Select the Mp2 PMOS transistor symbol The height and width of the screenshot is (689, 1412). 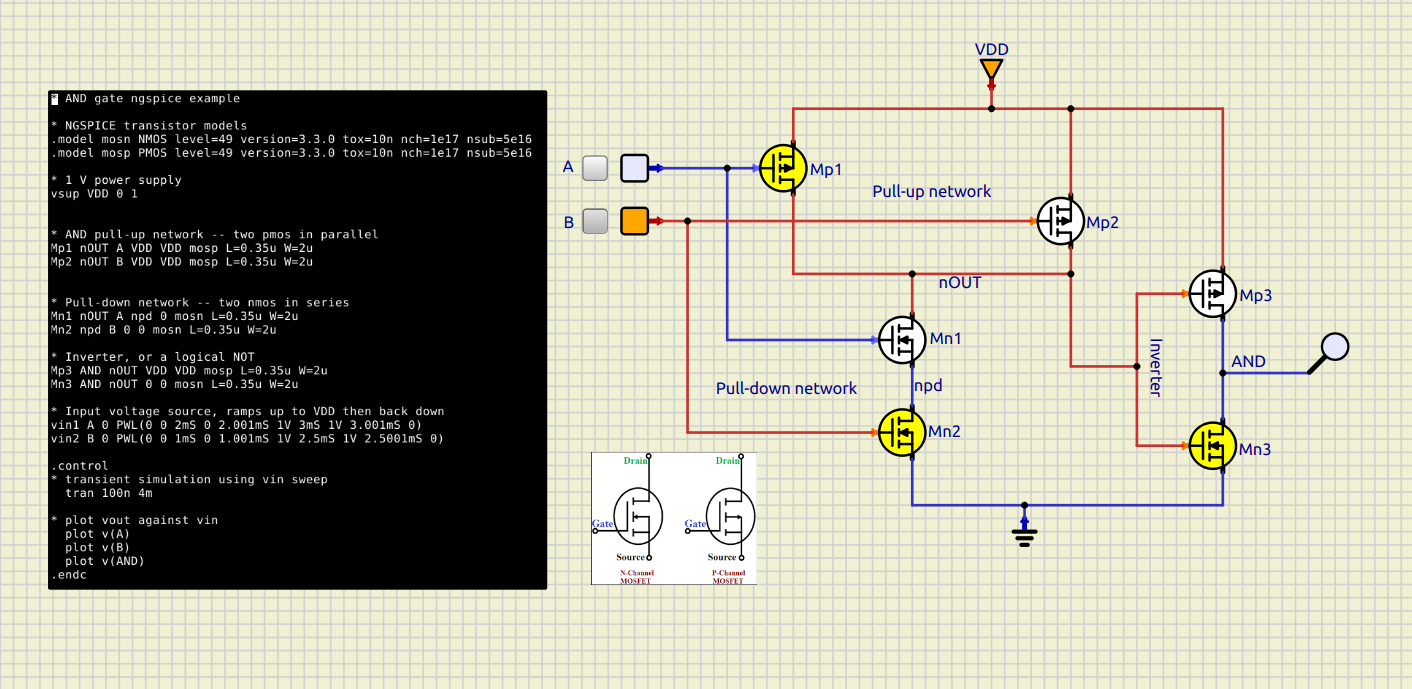(1060, 220)
